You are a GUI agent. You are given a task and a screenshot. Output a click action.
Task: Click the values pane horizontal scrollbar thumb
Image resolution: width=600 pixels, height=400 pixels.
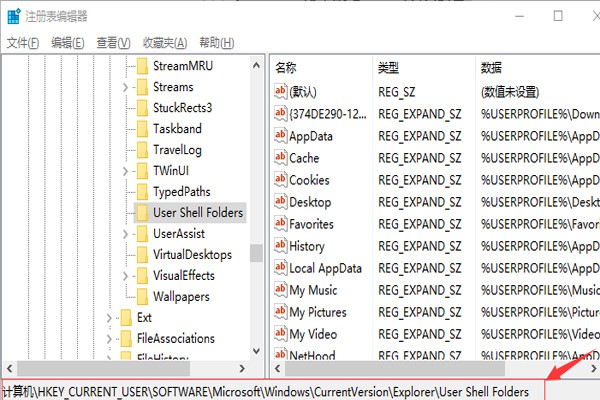click(395, 369)
